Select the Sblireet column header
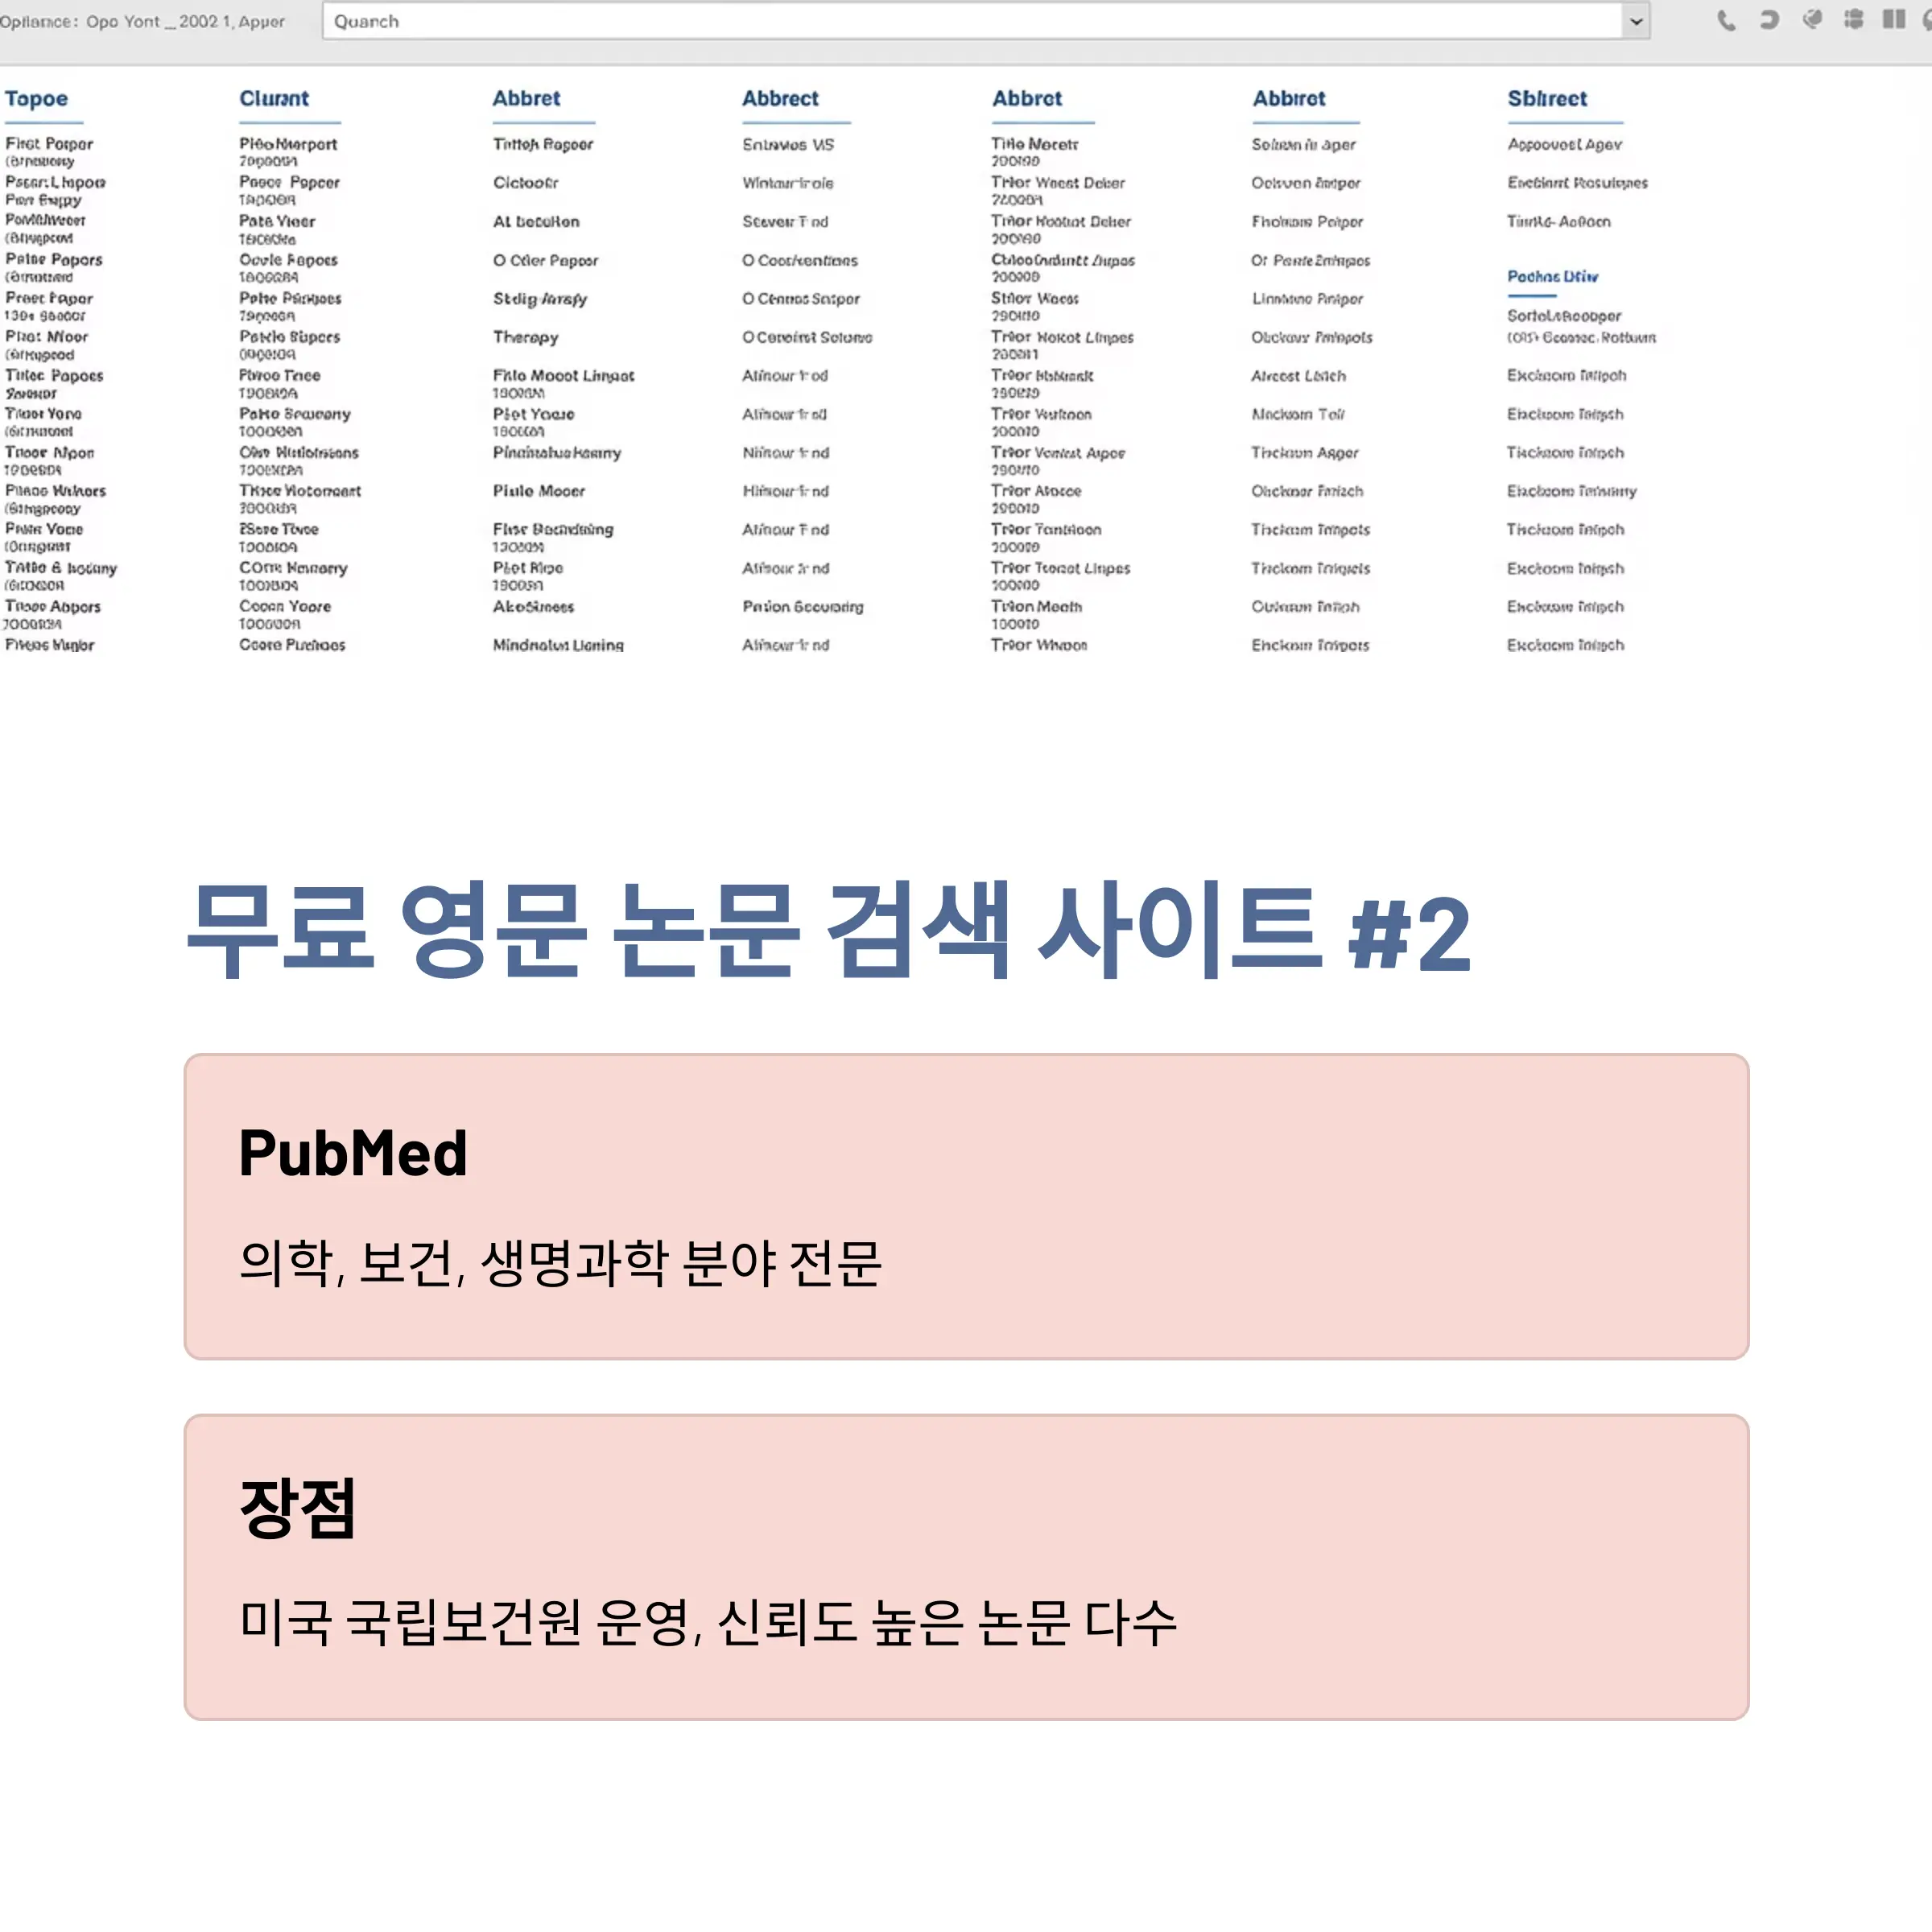This screenshot has width=1932, height=1932. (1547, 99)
